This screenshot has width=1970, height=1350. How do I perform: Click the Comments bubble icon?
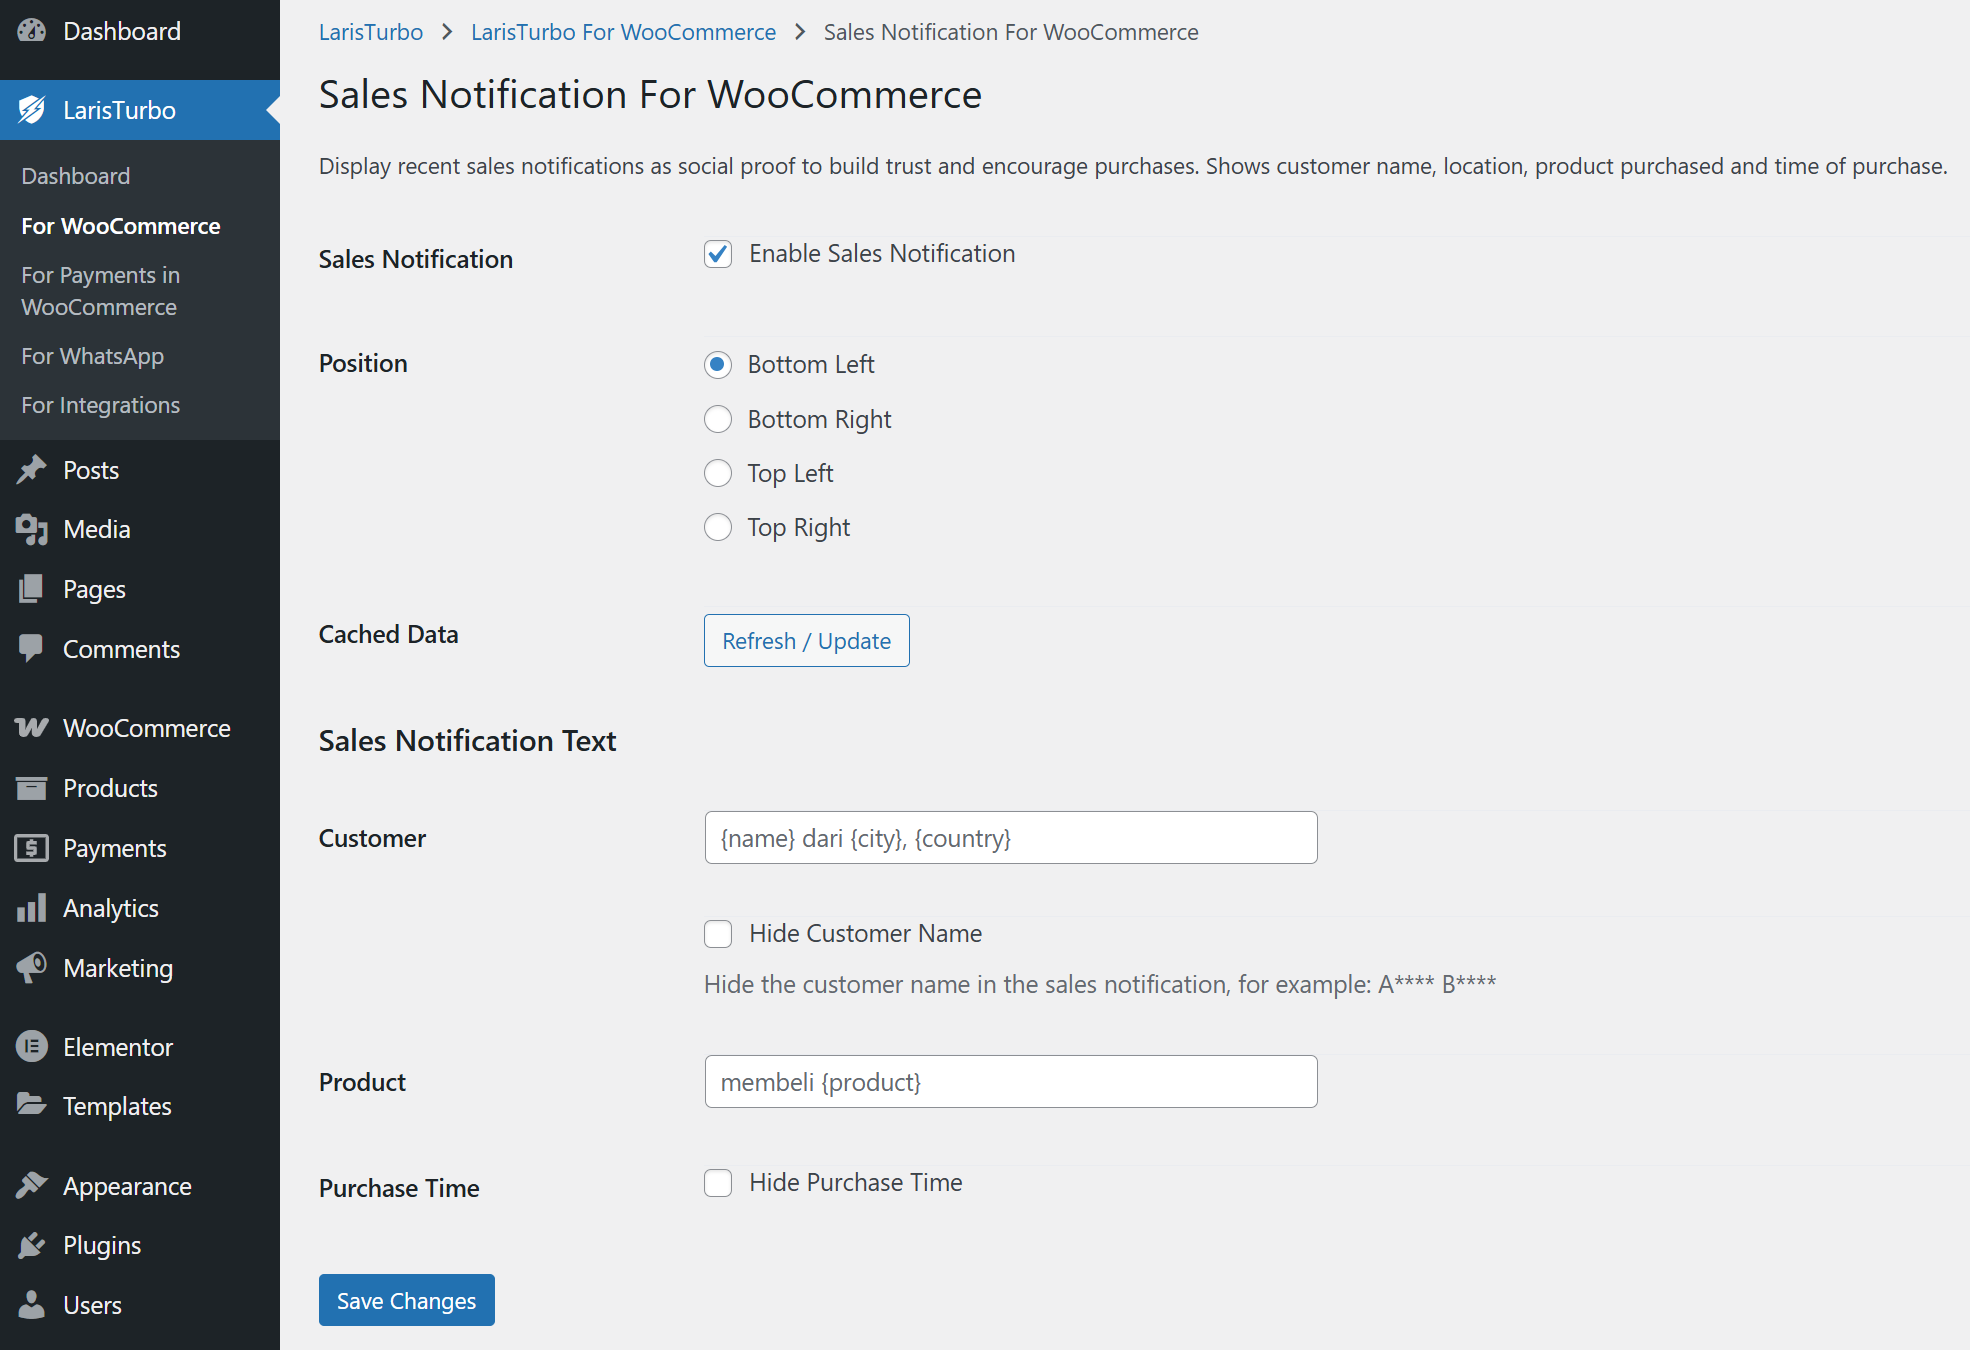coord(31,649)
